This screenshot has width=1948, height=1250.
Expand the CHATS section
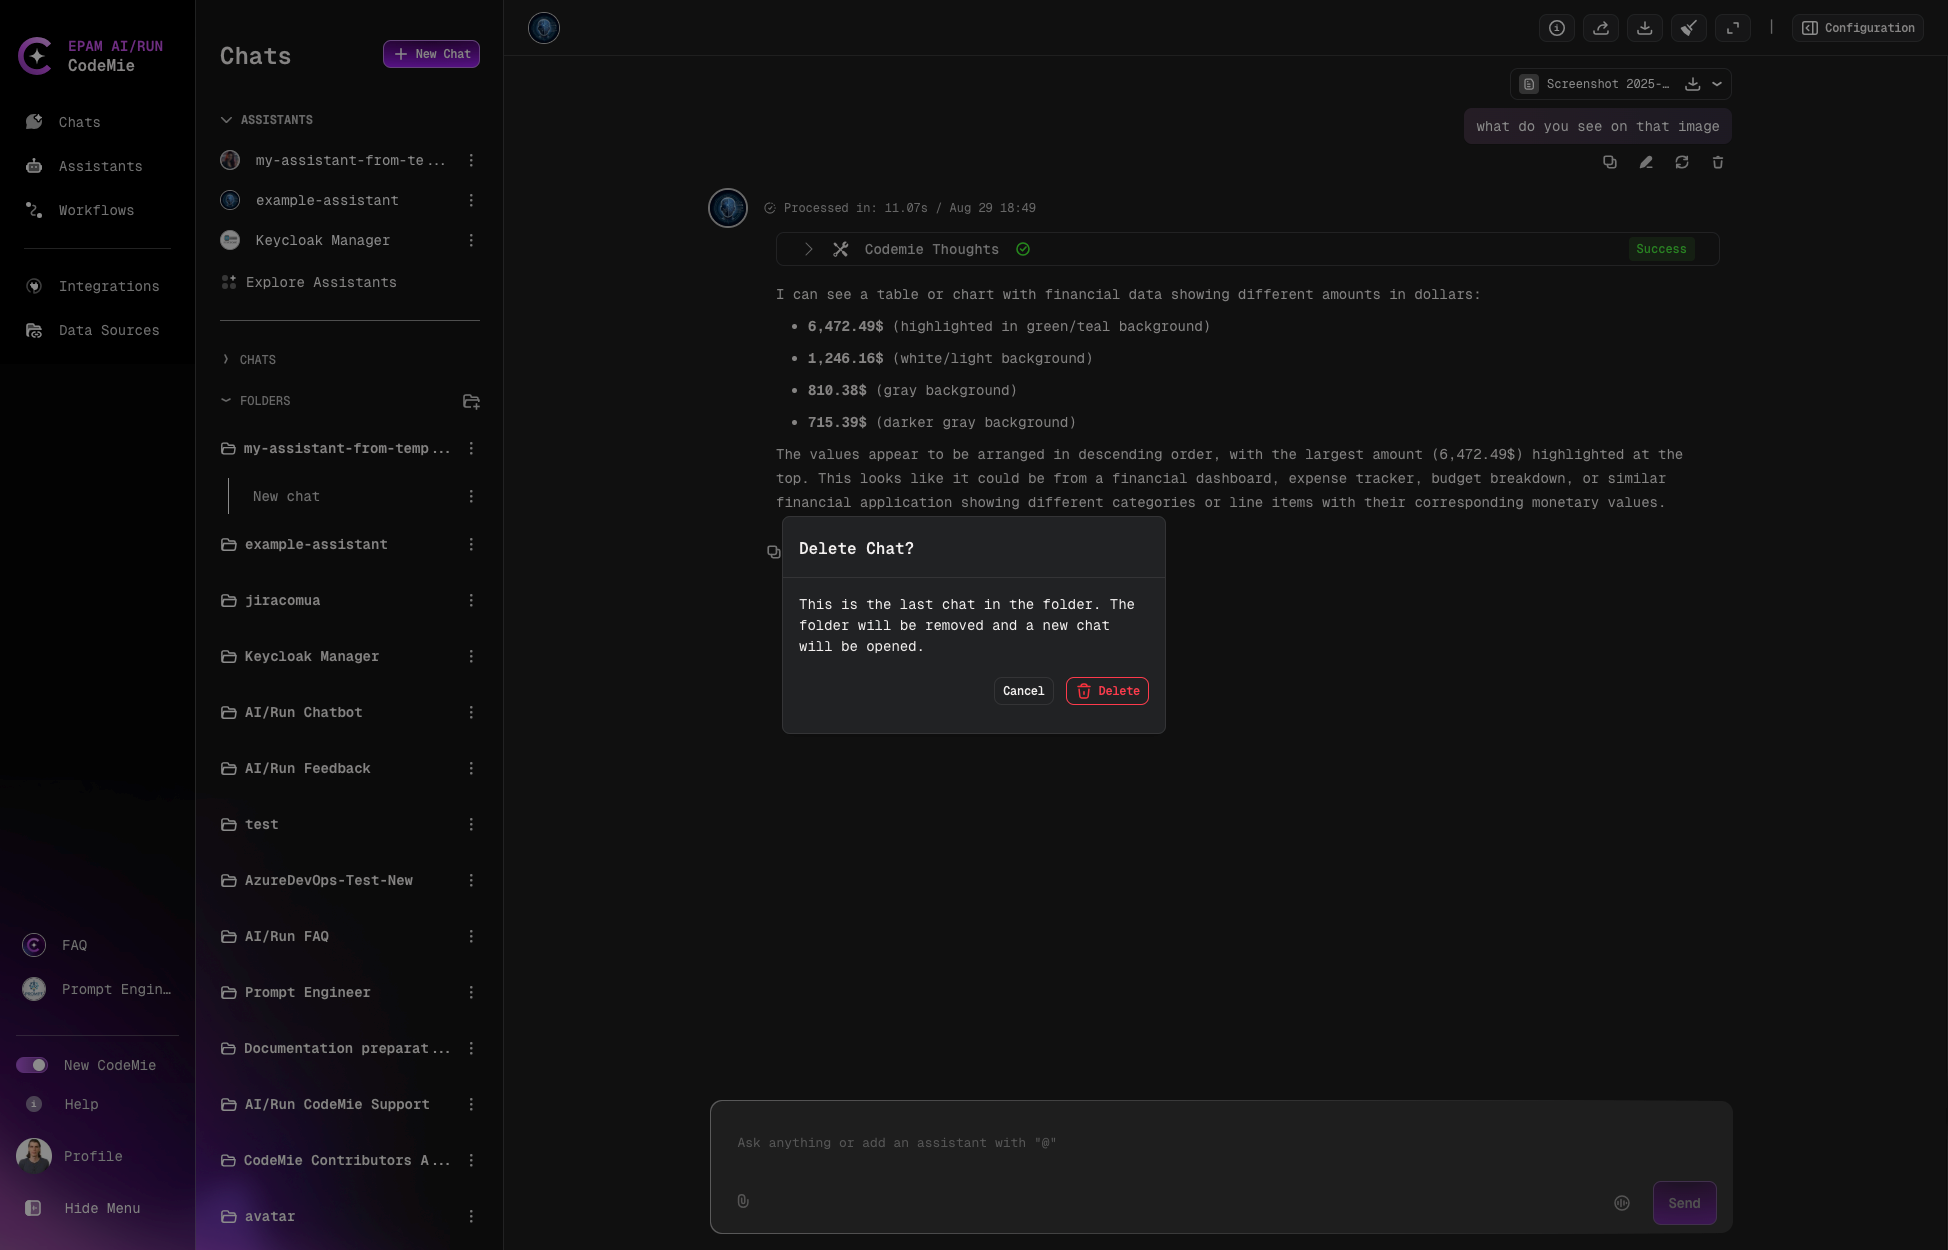tap(226, 359)
